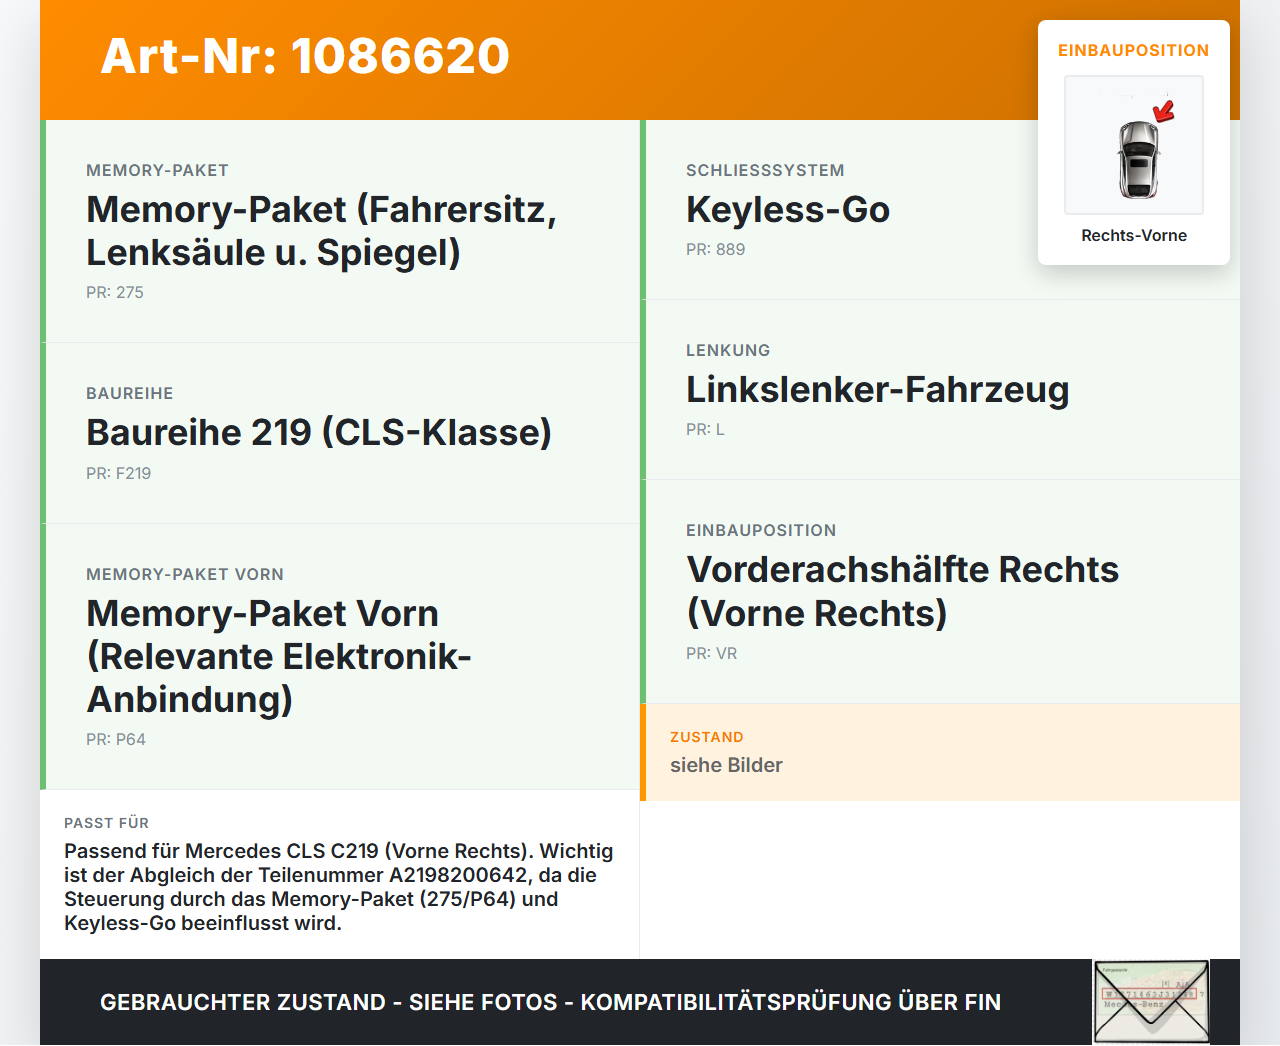The image size is (1280, 1046).
Task: Click the "Rechts-Vorne" caption
Action: click(1134, 235)
